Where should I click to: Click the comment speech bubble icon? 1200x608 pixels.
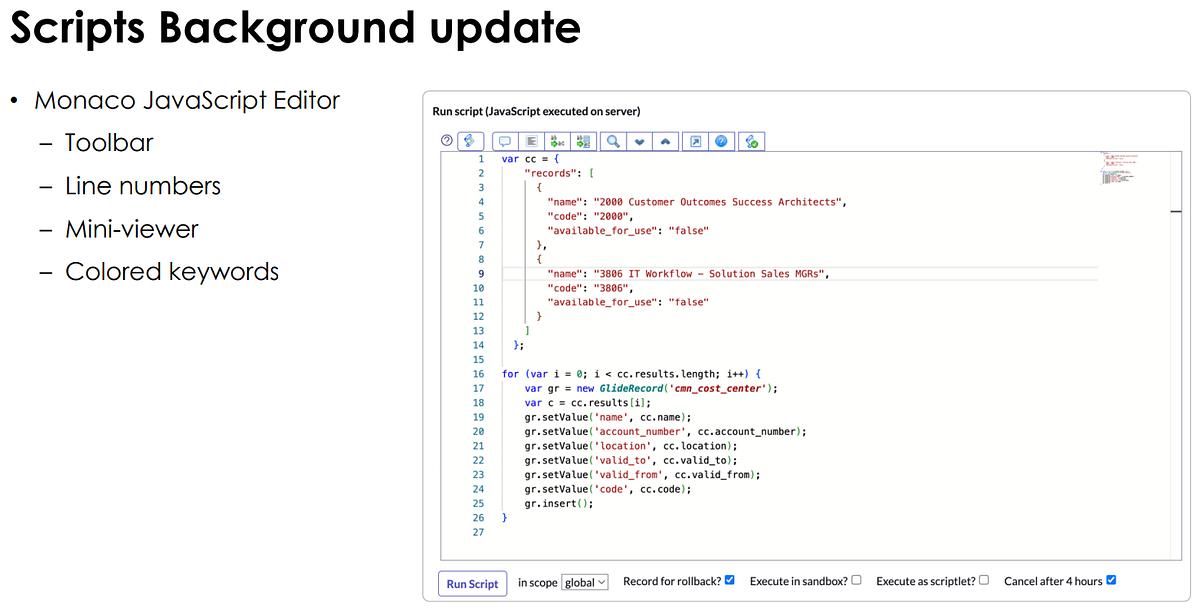505,141
